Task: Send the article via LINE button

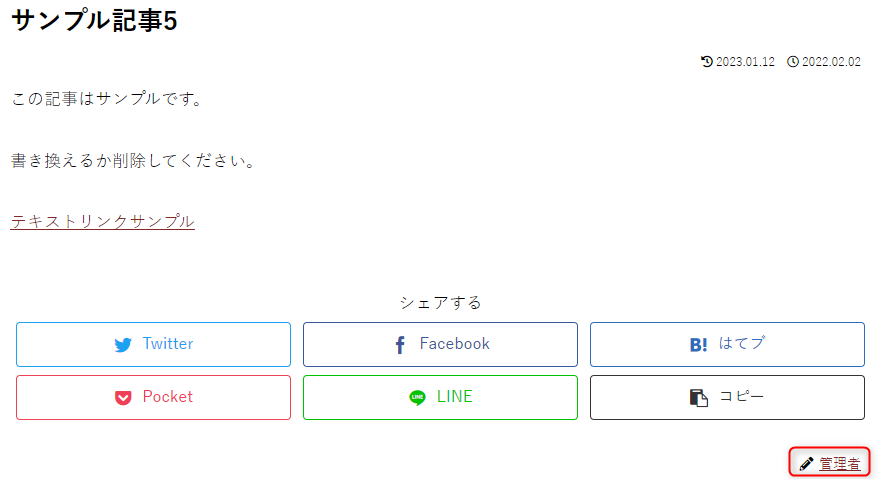Action: point(440,398)
